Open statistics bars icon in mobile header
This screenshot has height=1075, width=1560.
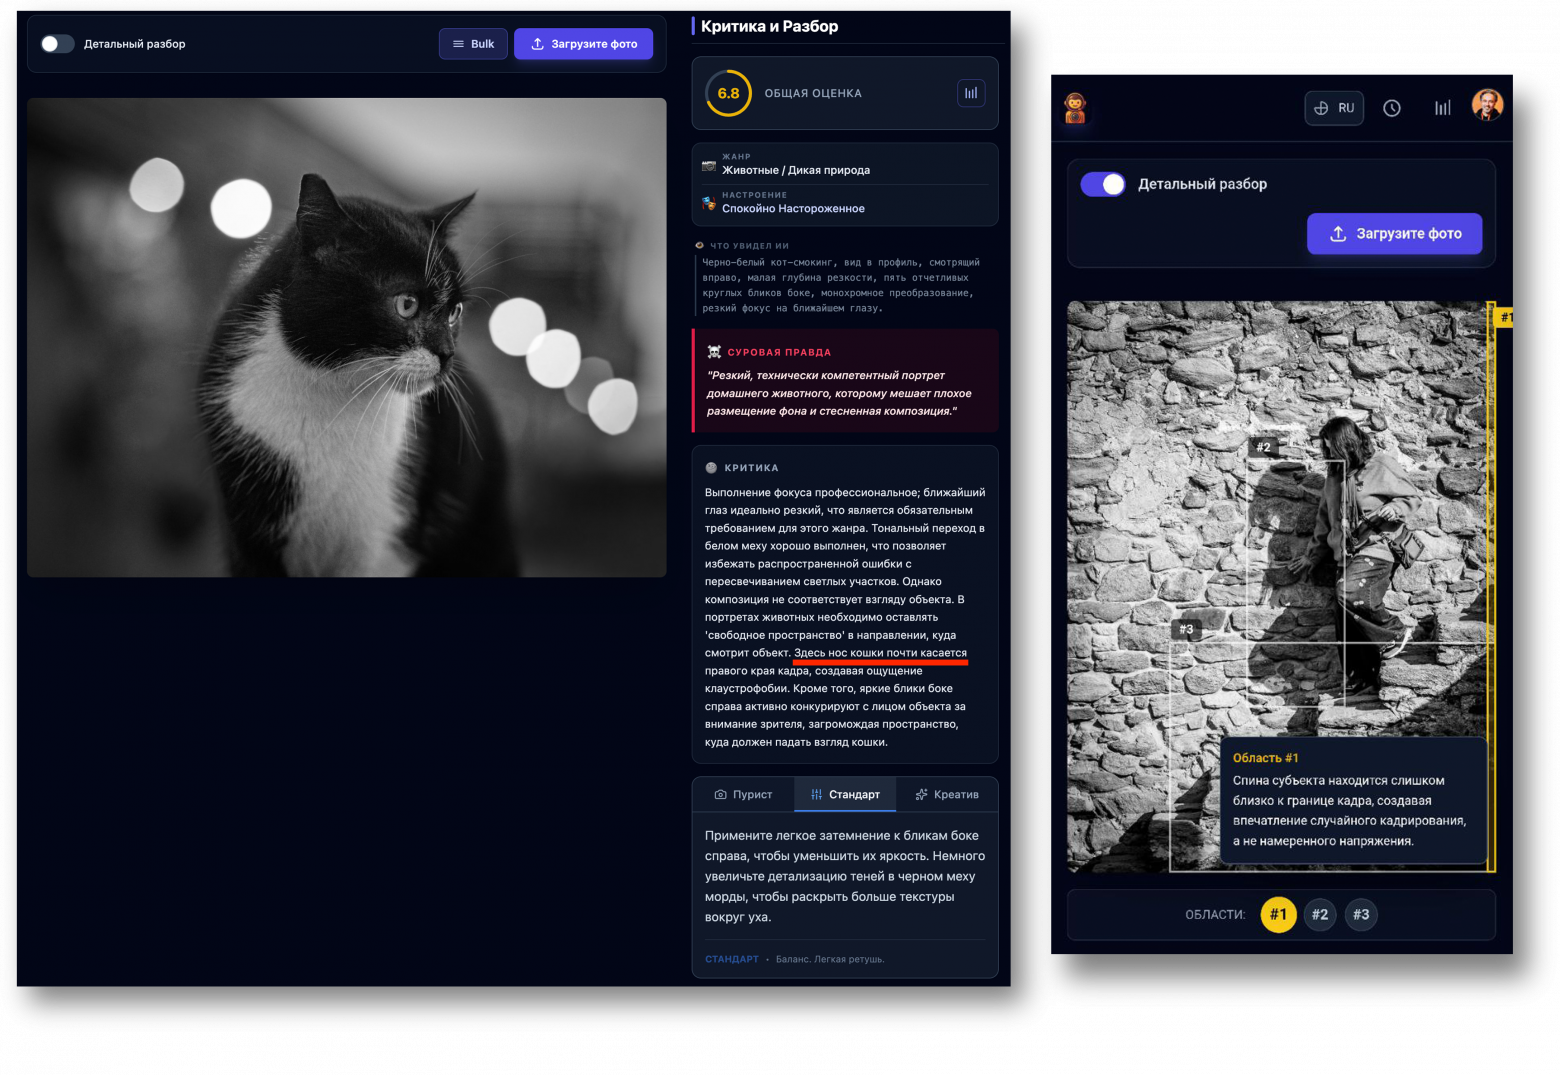point(1442,108)
